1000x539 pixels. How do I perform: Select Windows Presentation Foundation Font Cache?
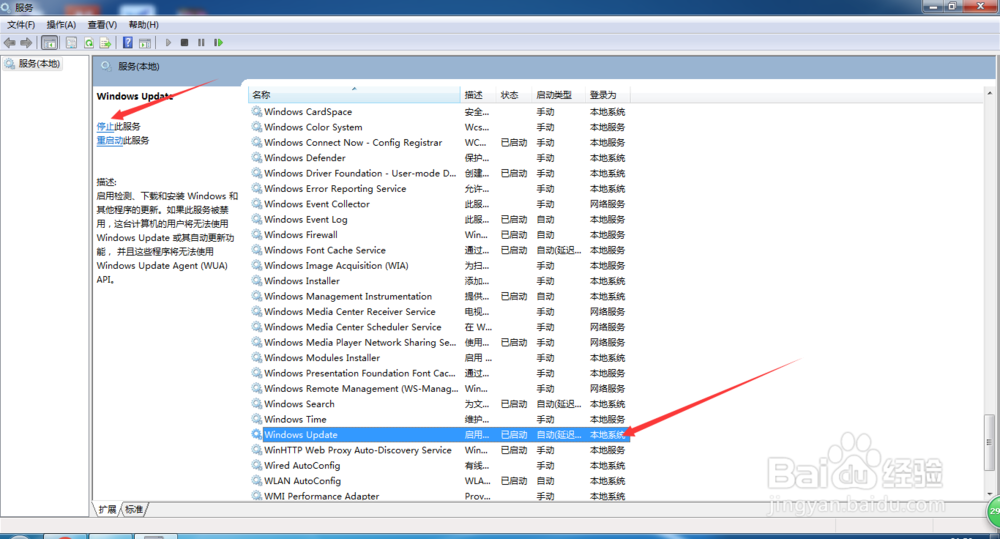pyautogui.click(x=439, y=373)
